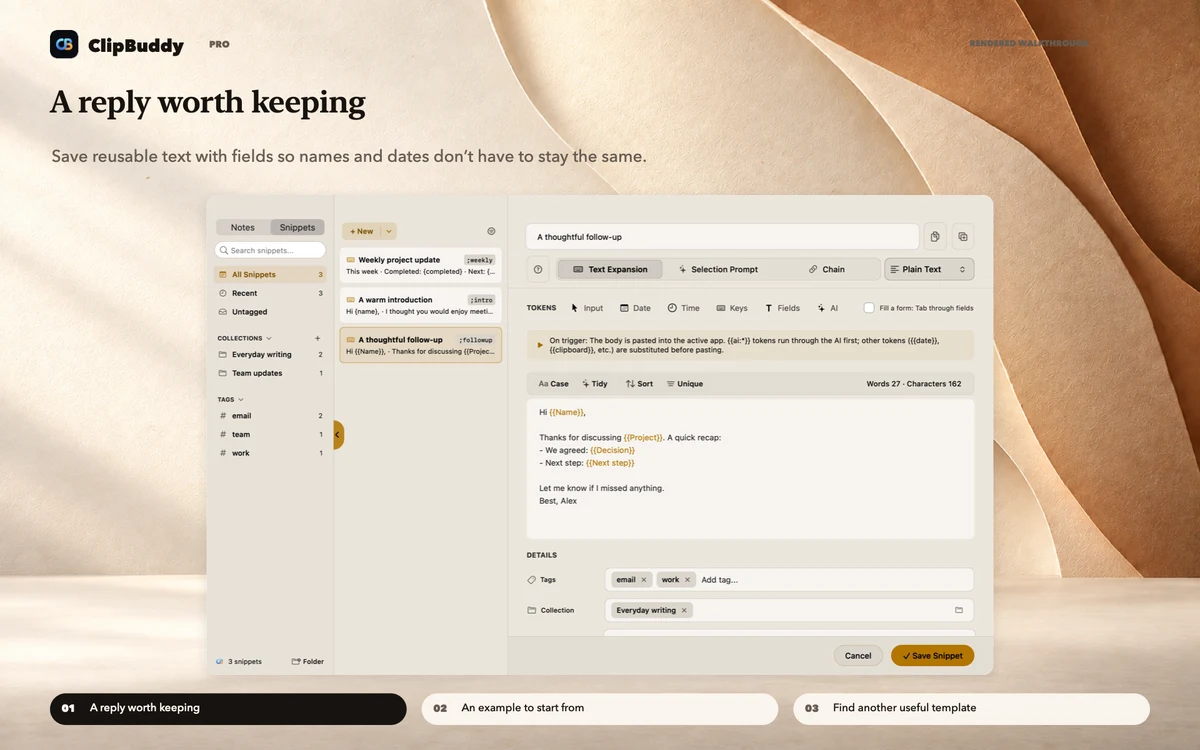Collapse the Collections section

pyautogui.click(x=269, y=338)
